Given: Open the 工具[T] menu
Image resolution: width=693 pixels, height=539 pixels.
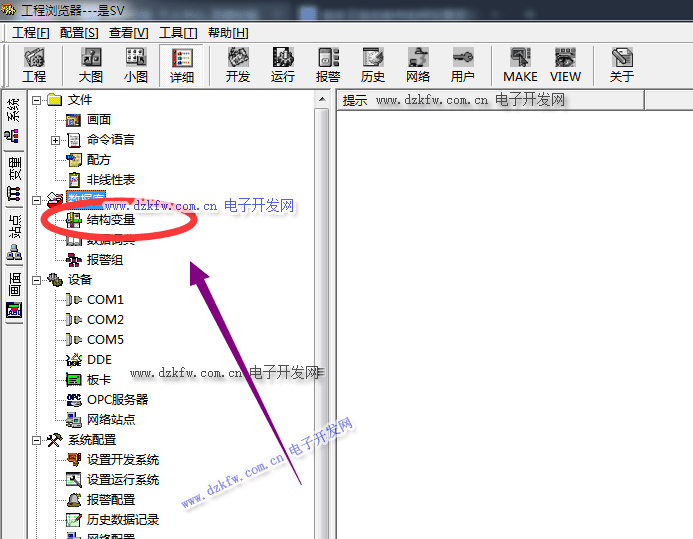Looking at the screenshot, I should tap(178, 33).
